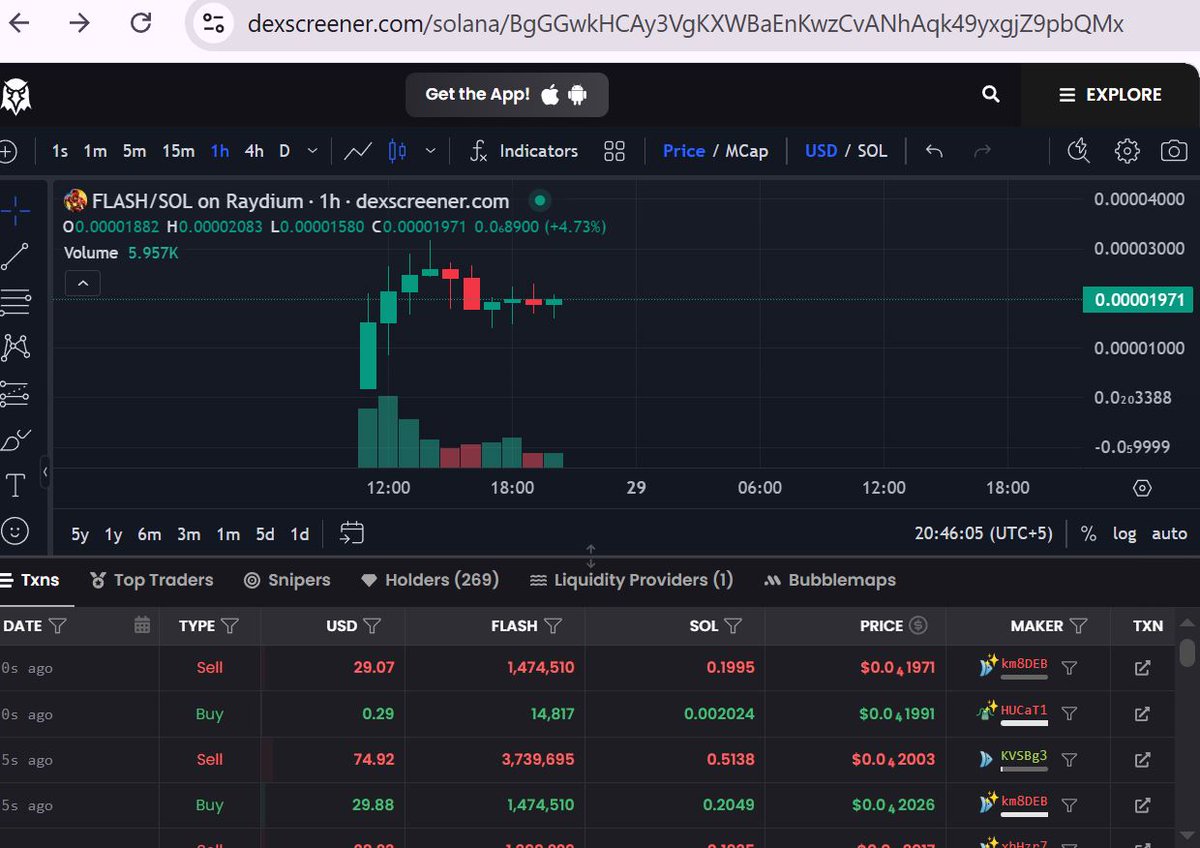This screenshot has width=1200, height=848.
Task: Collapse the drawing toolbar arrow
Action: pyautogui.click(x=45, y=471)
